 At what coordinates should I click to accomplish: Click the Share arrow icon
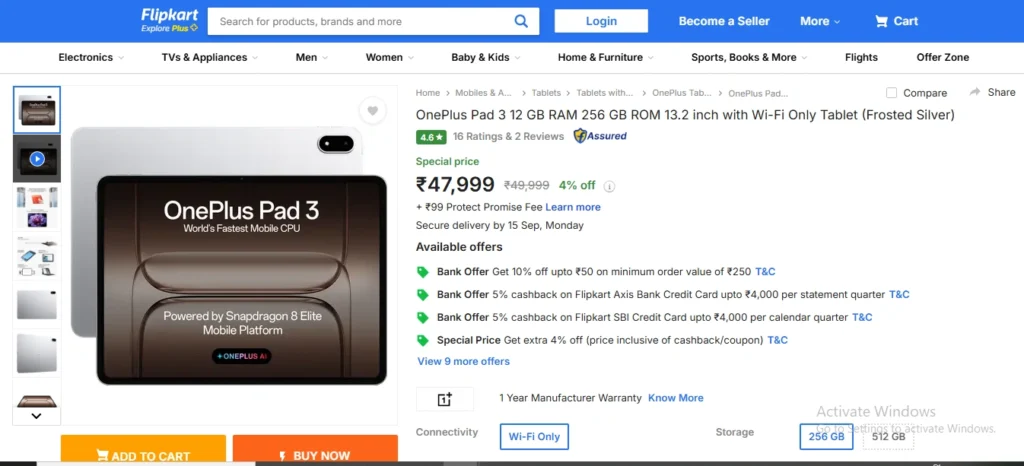point(973,93)
